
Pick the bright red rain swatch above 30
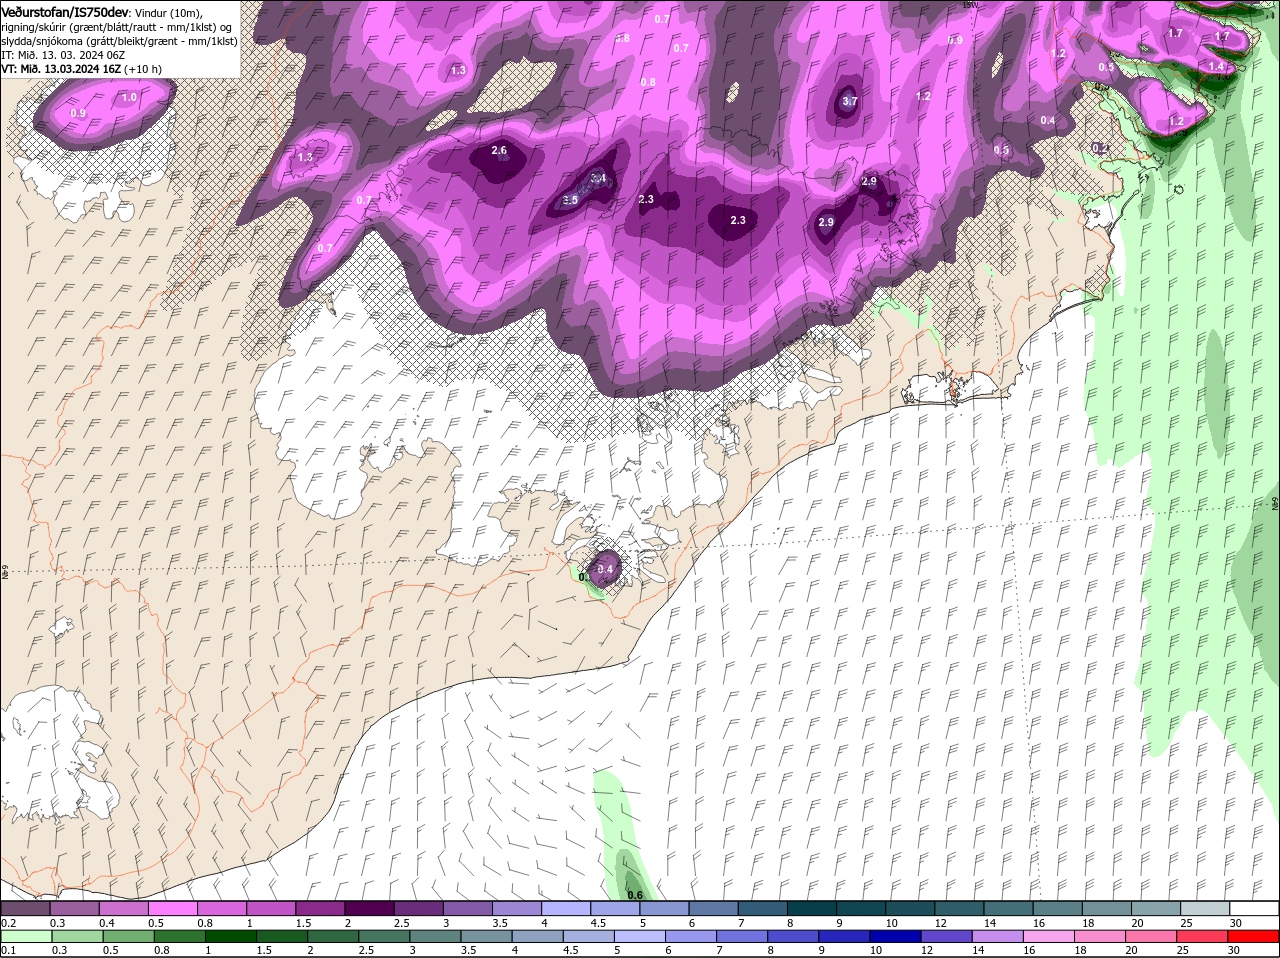(x=1255, y=937)
